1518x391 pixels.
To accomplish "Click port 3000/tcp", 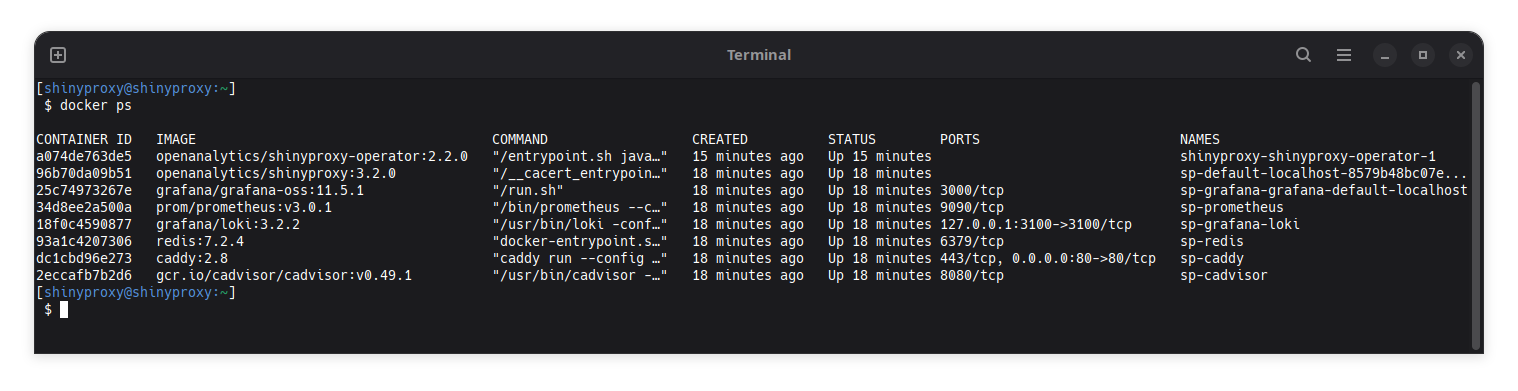I will click(972, 190).
